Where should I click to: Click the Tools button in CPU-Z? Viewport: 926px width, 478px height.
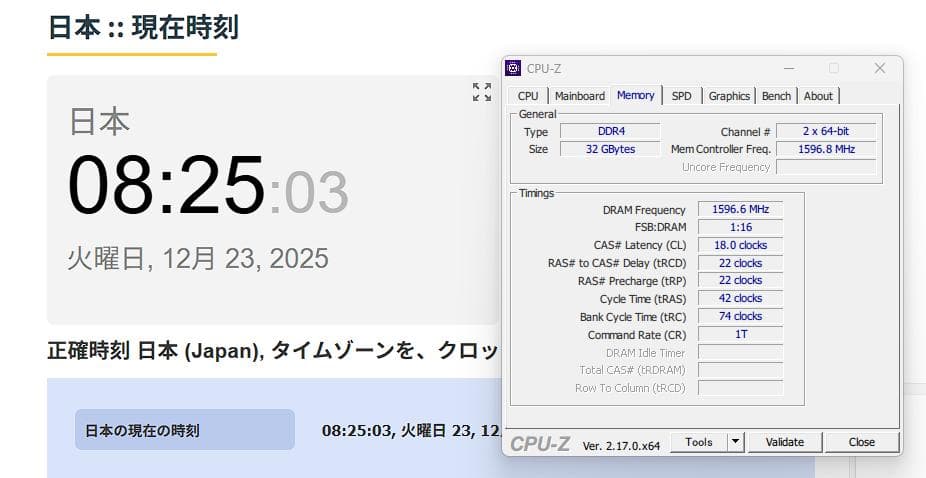point(699,442)
